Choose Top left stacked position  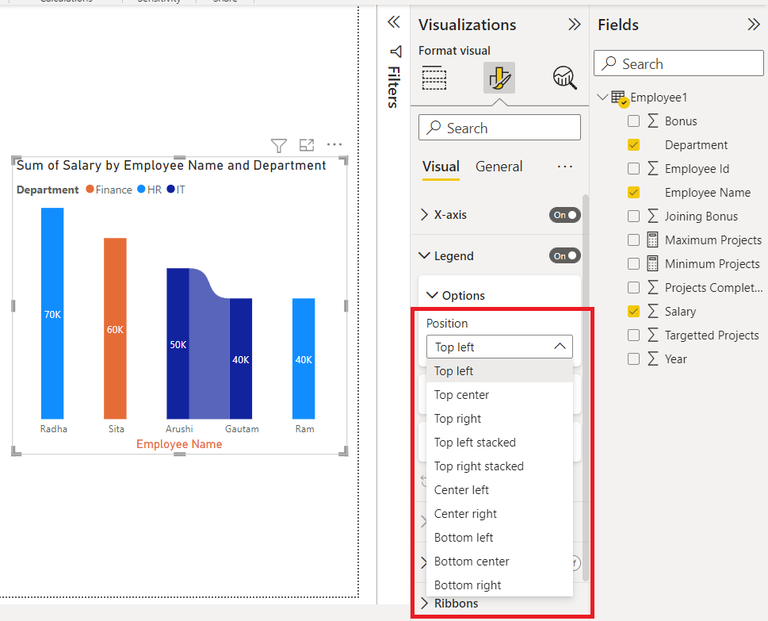click(499, 442)
